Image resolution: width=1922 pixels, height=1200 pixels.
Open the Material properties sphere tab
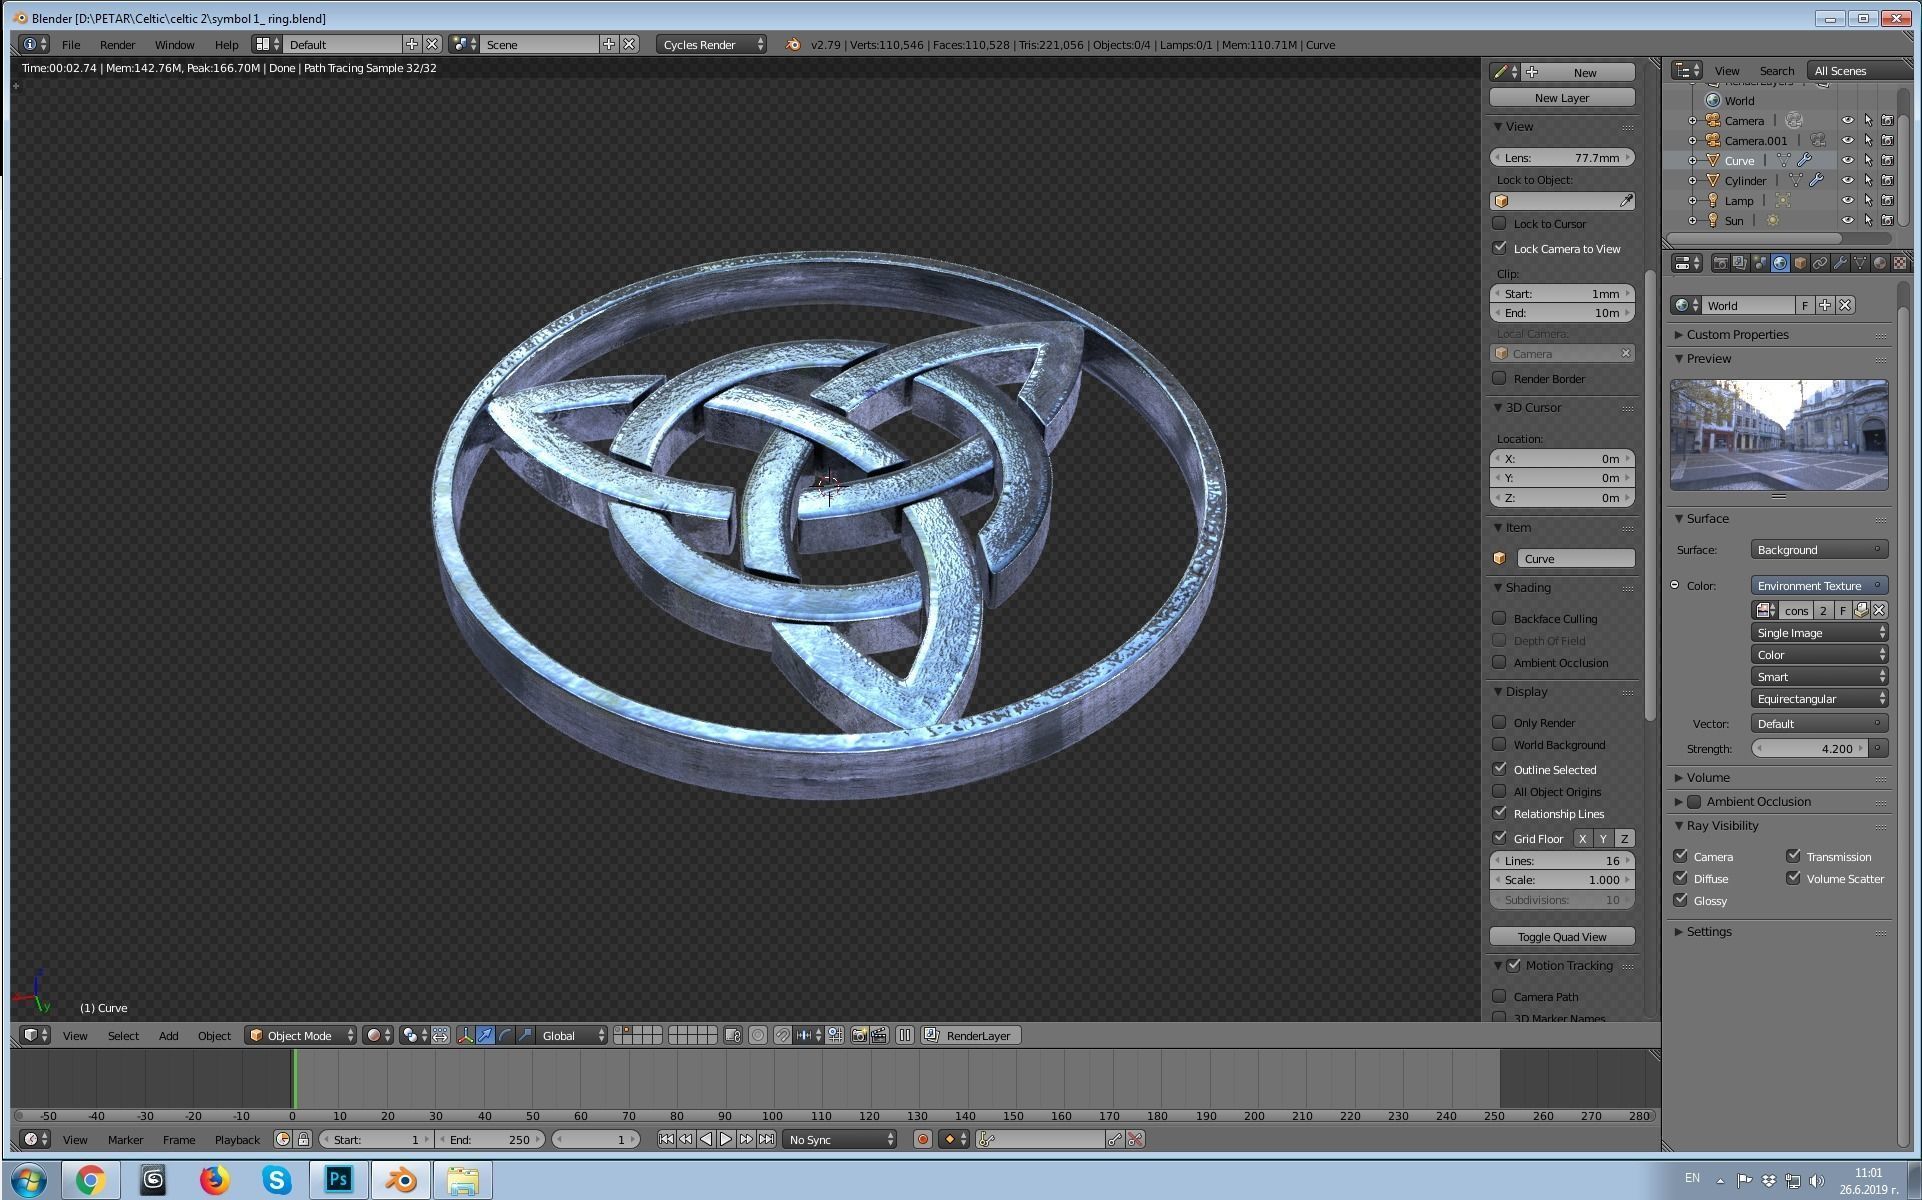tap(1880, 263)
